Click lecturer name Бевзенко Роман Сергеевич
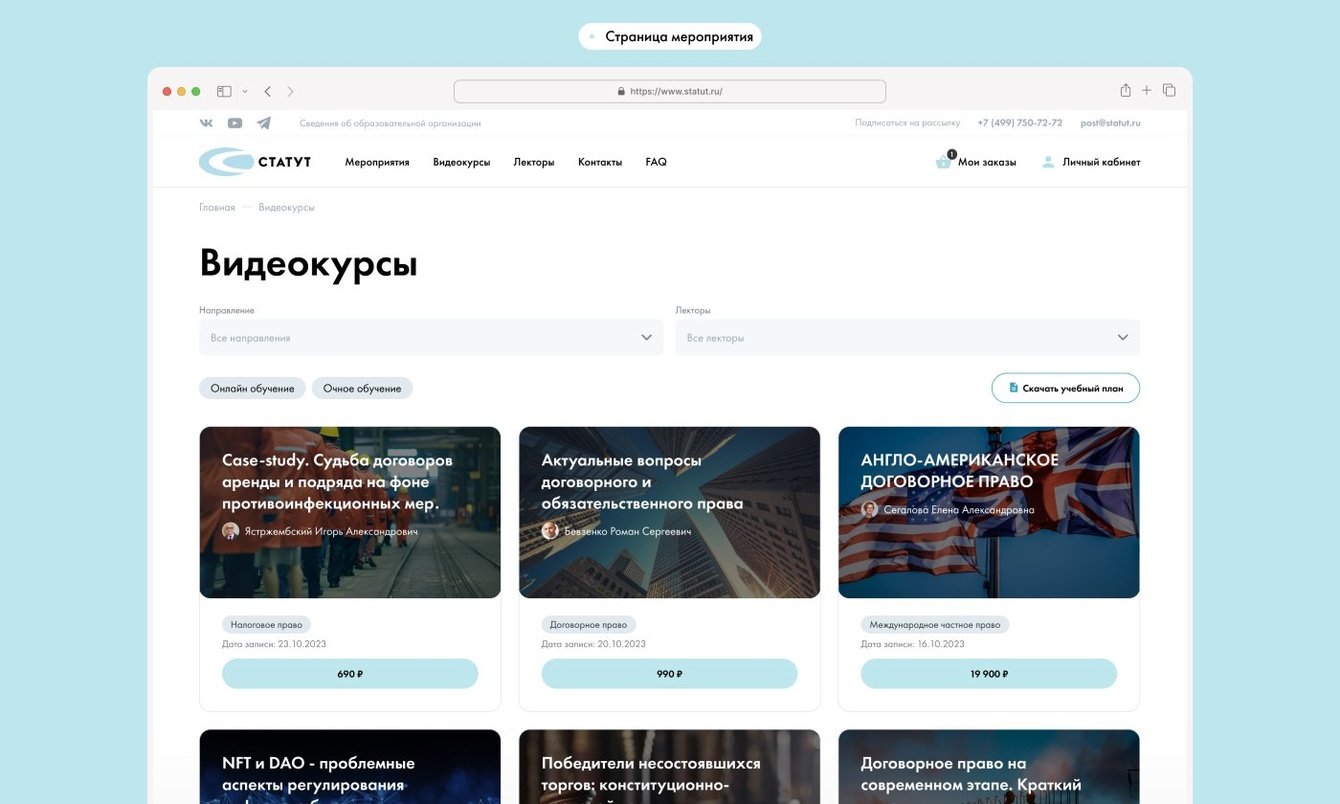Image resolution: width=1340 pixels, height=804 pixels. tap(628, 532)
